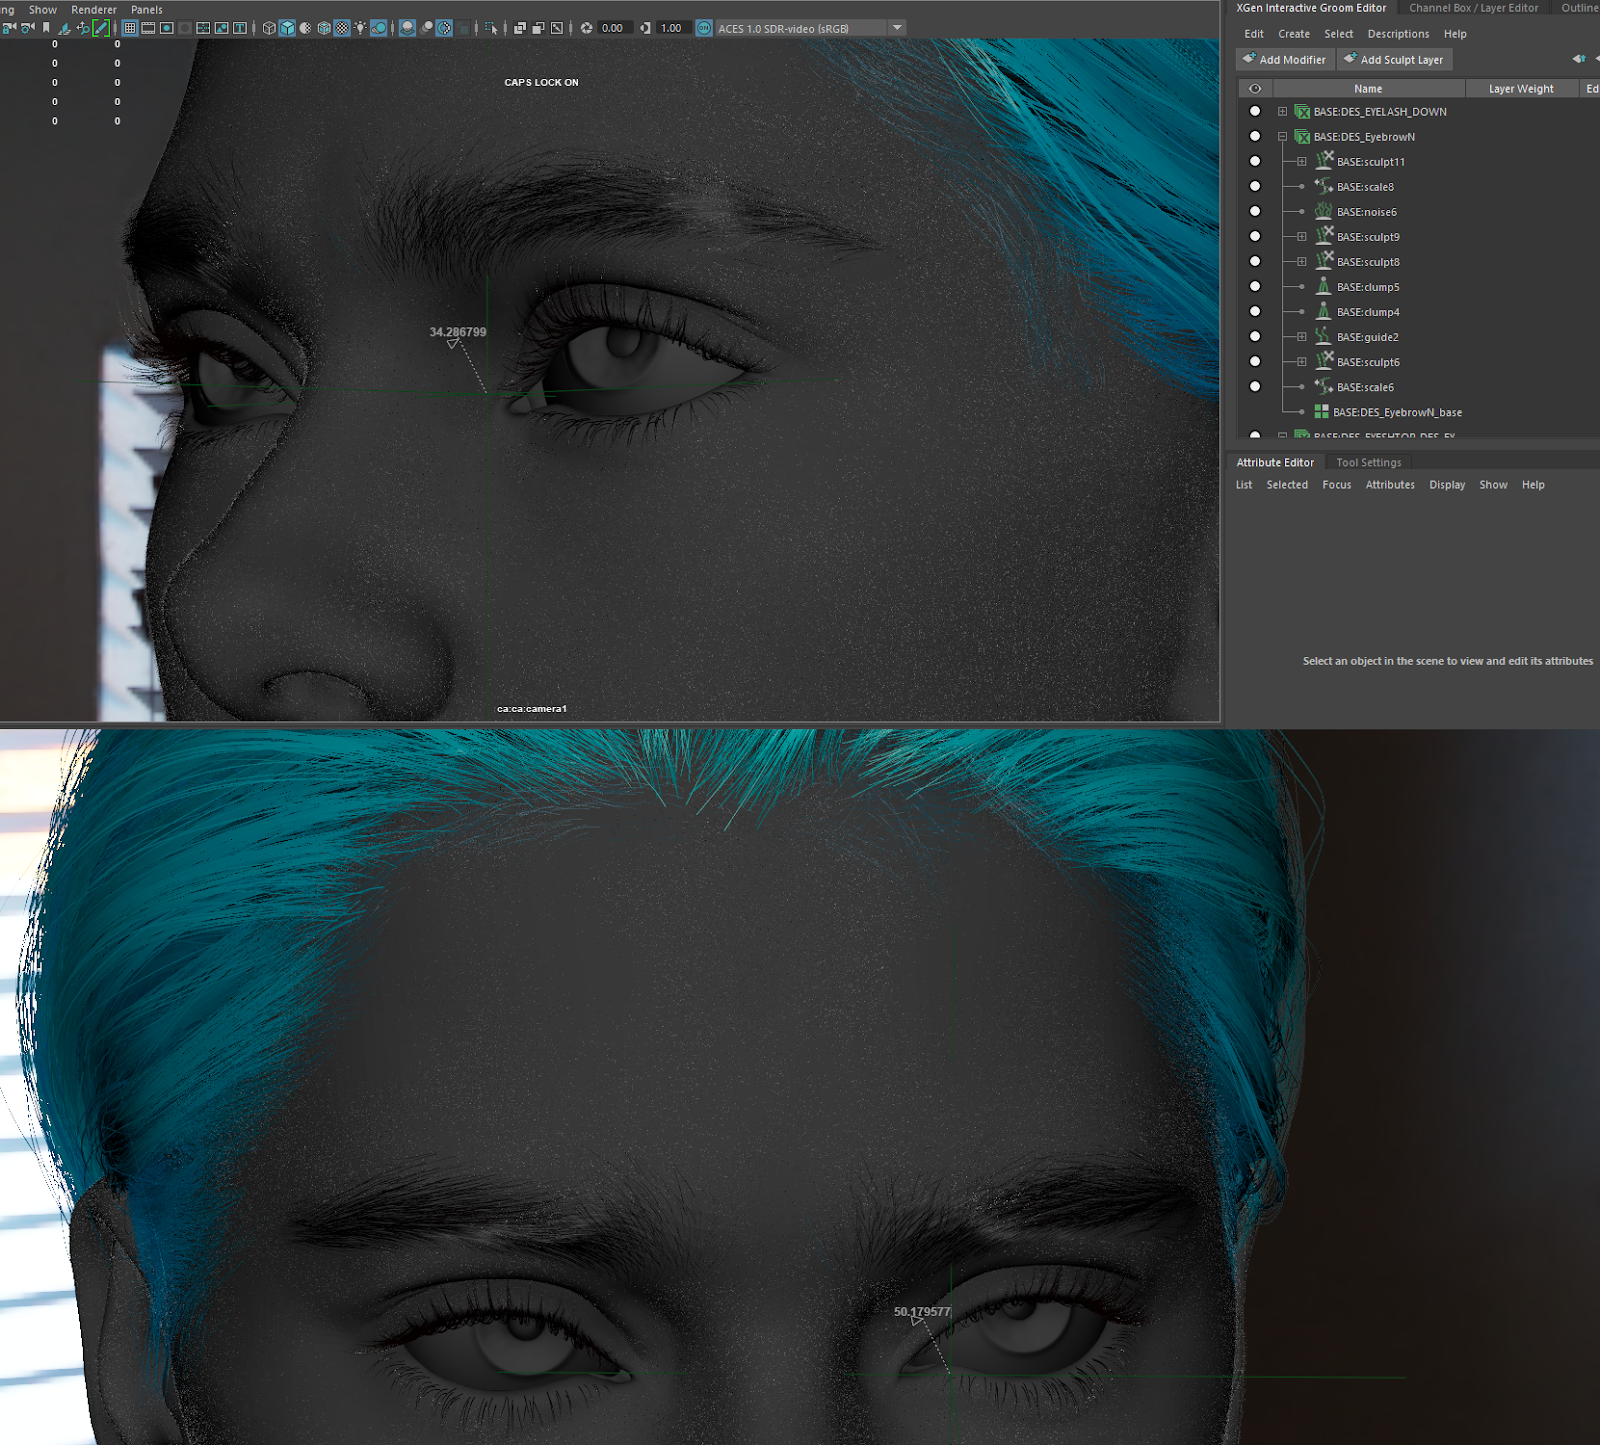This screenshot has height=1445, width=1600.
Task: Click the Name column header
Action: (x=1368, y=89)
